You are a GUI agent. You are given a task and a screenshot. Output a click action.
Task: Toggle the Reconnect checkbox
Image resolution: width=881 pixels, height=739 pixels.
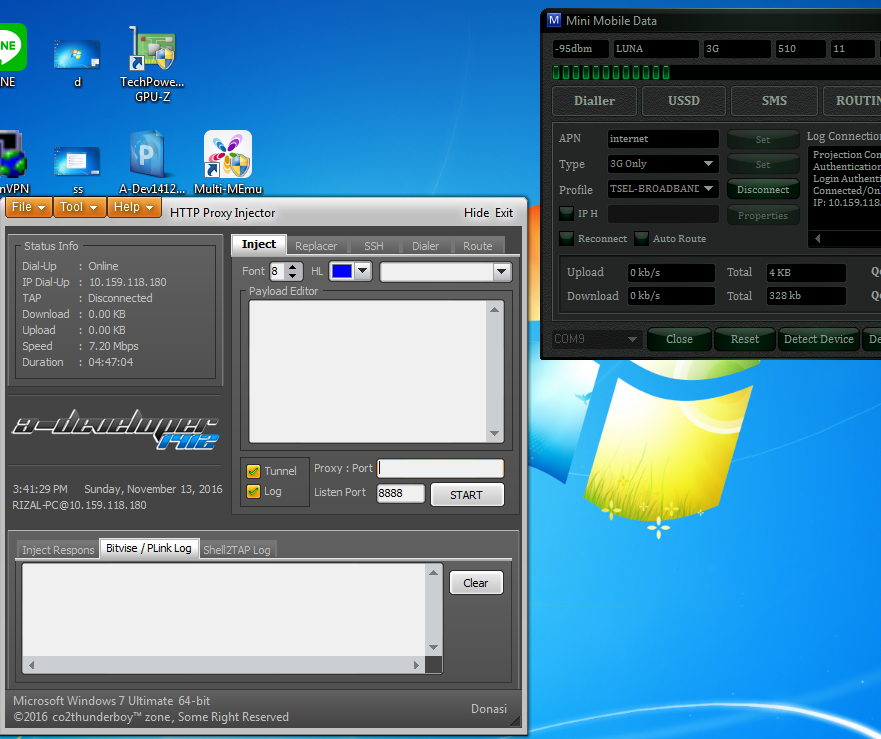[x=566, y=238]
